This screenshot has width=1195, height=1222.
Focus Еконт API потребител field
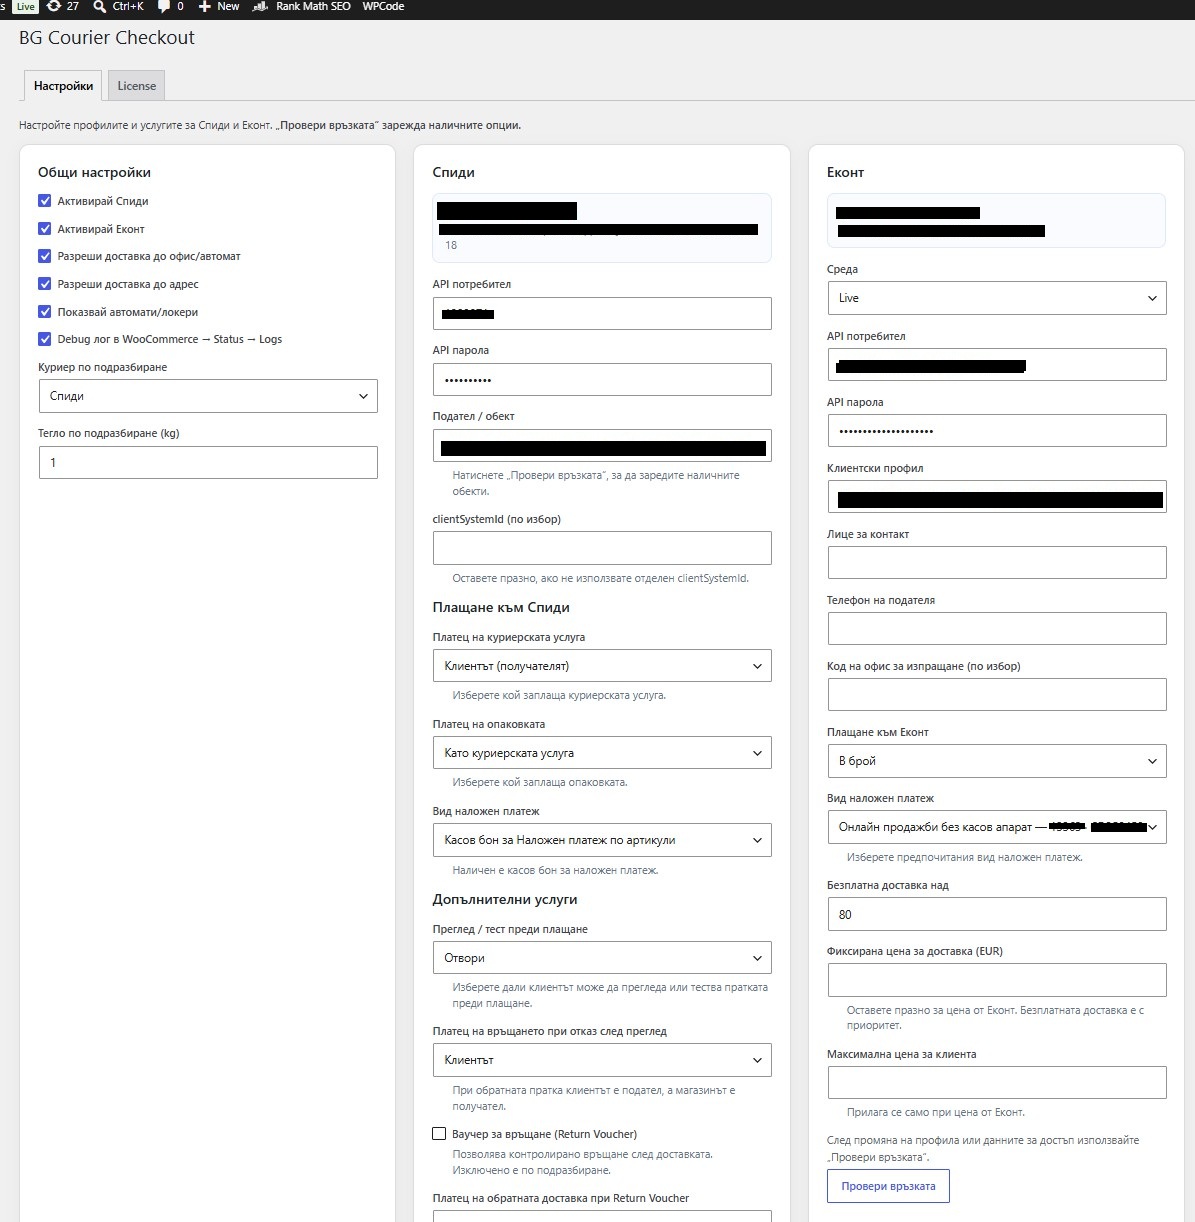pyautogui.click(x=997, y=364)
